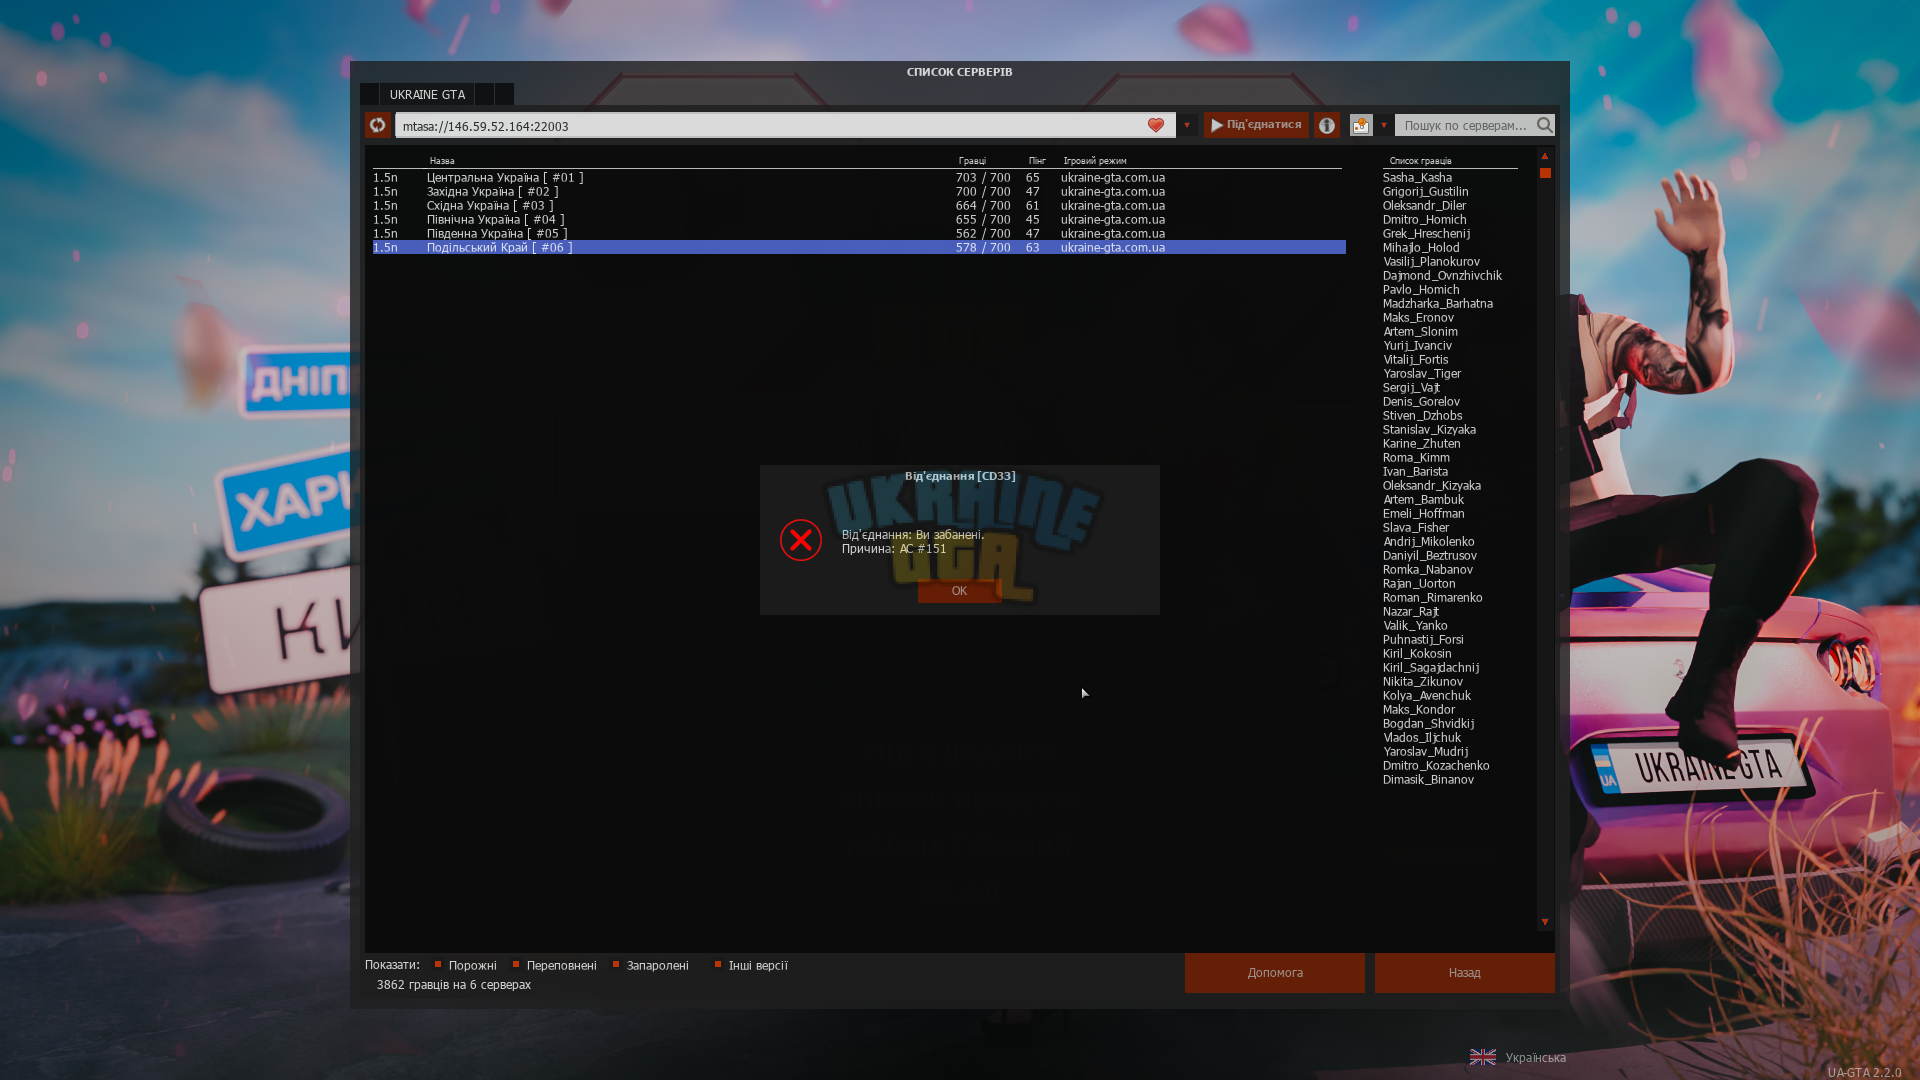Image resolution: width=1920 pixels, height=1080 pixels.
Task: Click player Kiril_Sagajdachnij in player list
Action: 1431,667
